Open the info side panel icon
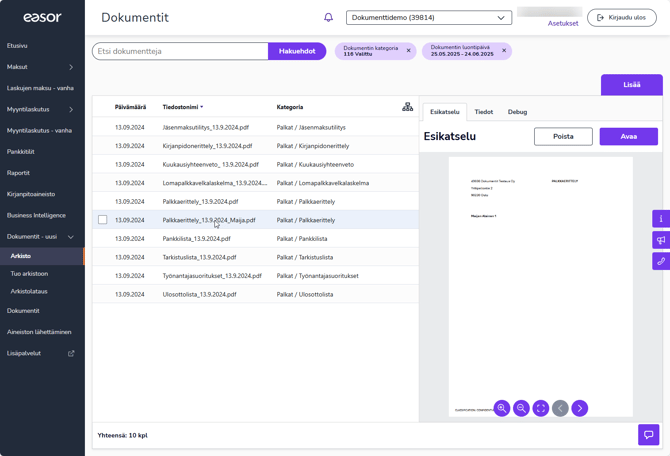The height and width of the screenshot is (456, 670). point(661,218)
